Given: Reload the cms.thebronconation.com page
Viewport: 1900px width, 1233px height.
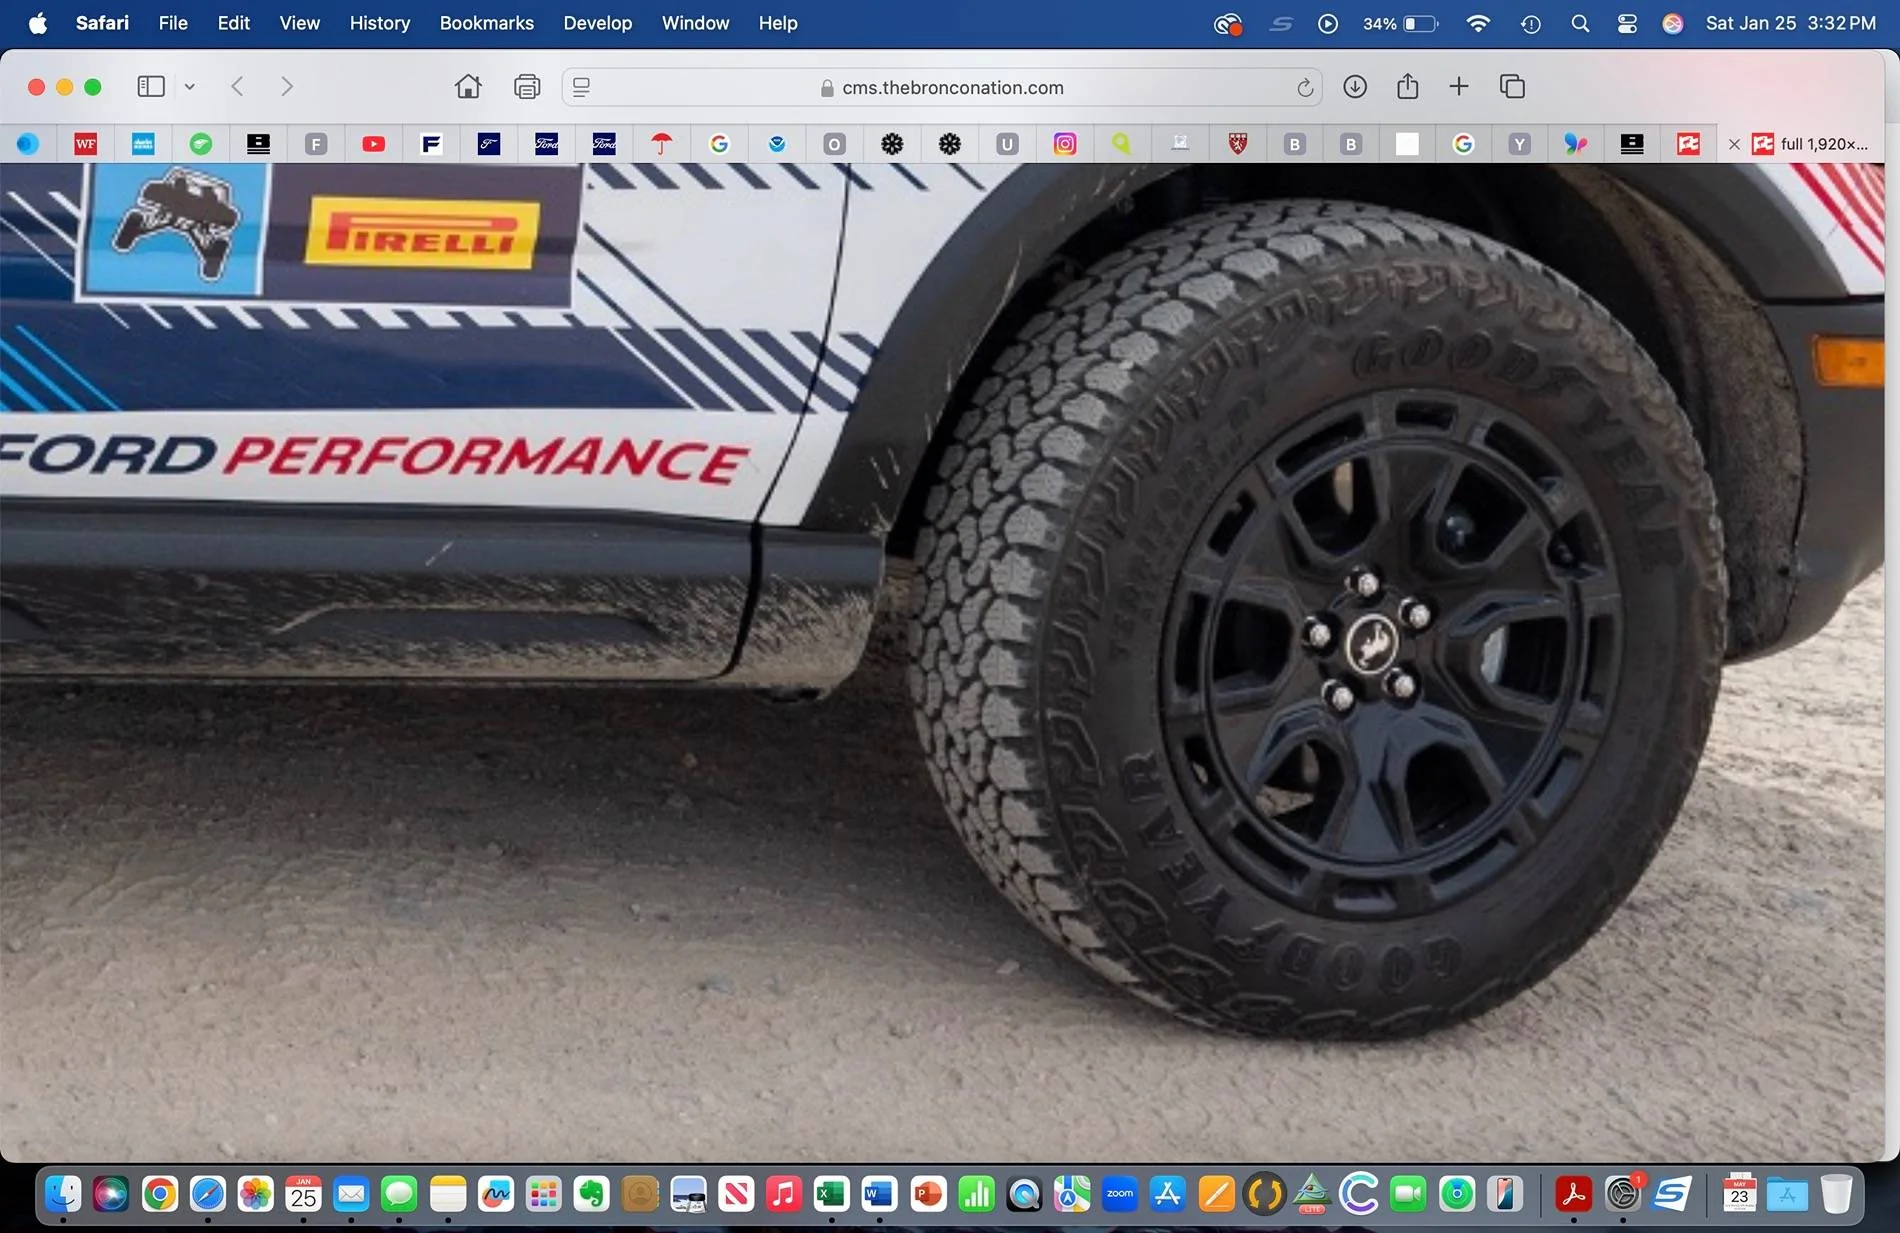Looking at the screenshot, I should pos(1303,88).
